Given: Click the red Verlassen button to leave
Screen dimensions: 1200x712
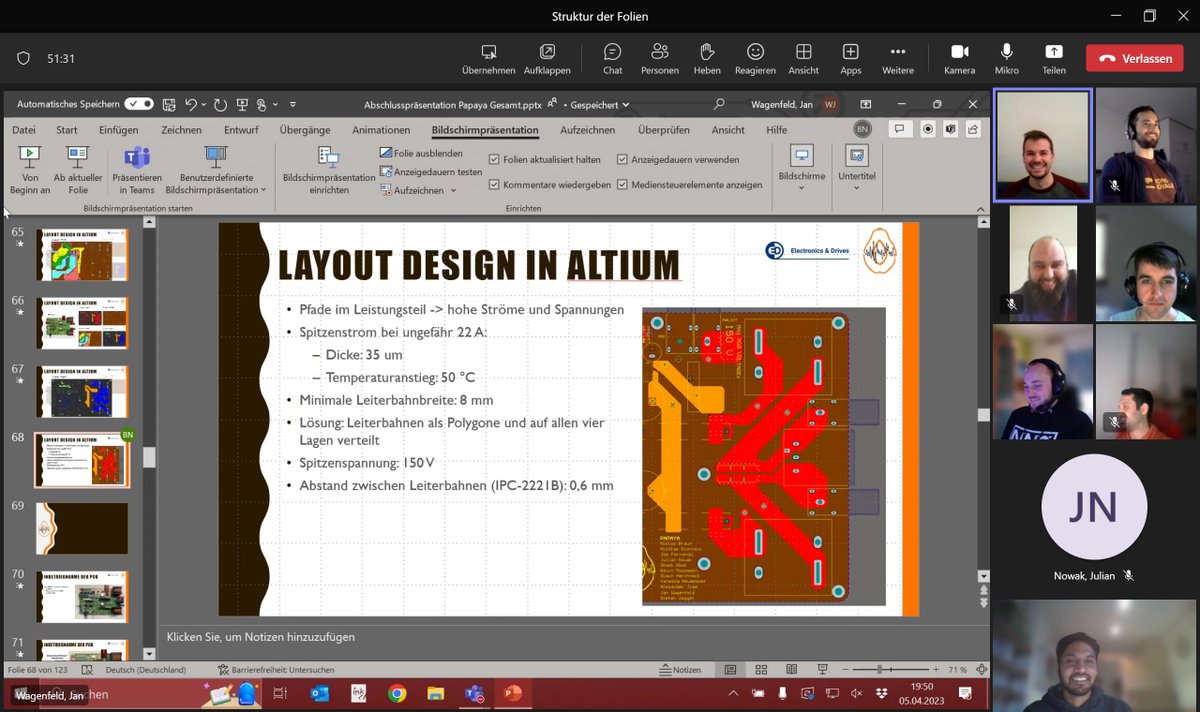Looking at the screenshot, I should tap(1135, 58).
